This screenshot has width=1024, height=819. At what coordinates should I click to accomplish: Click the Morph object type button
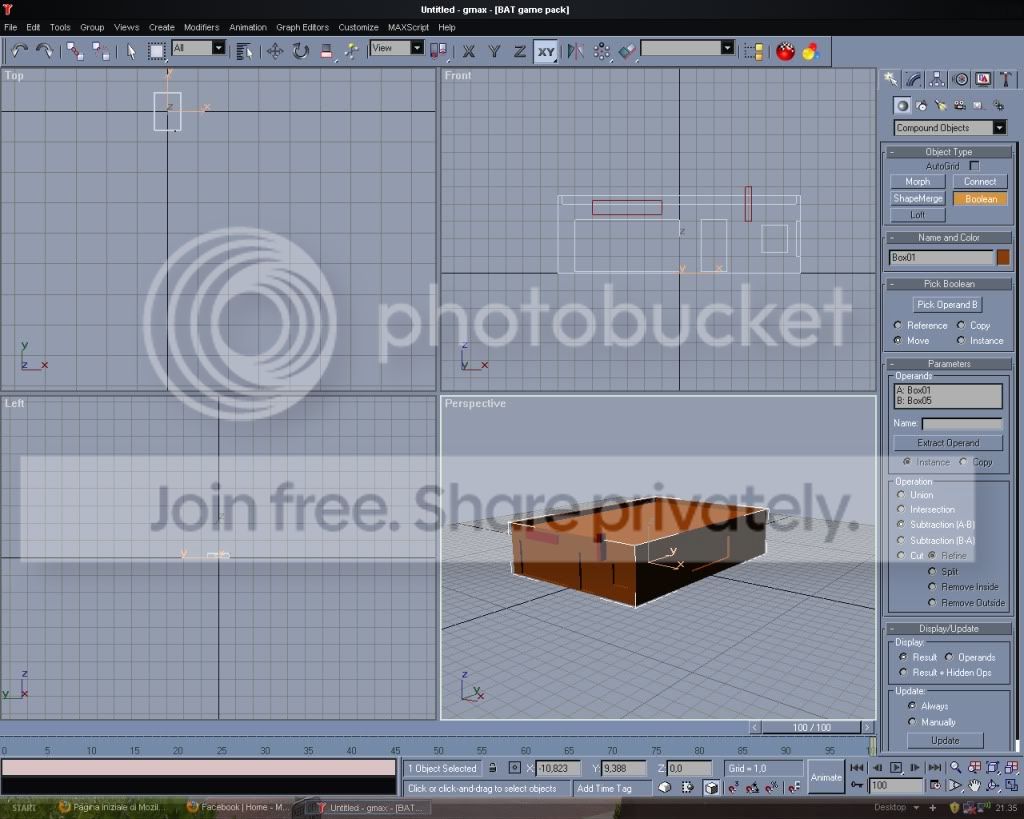click(918, 182)
